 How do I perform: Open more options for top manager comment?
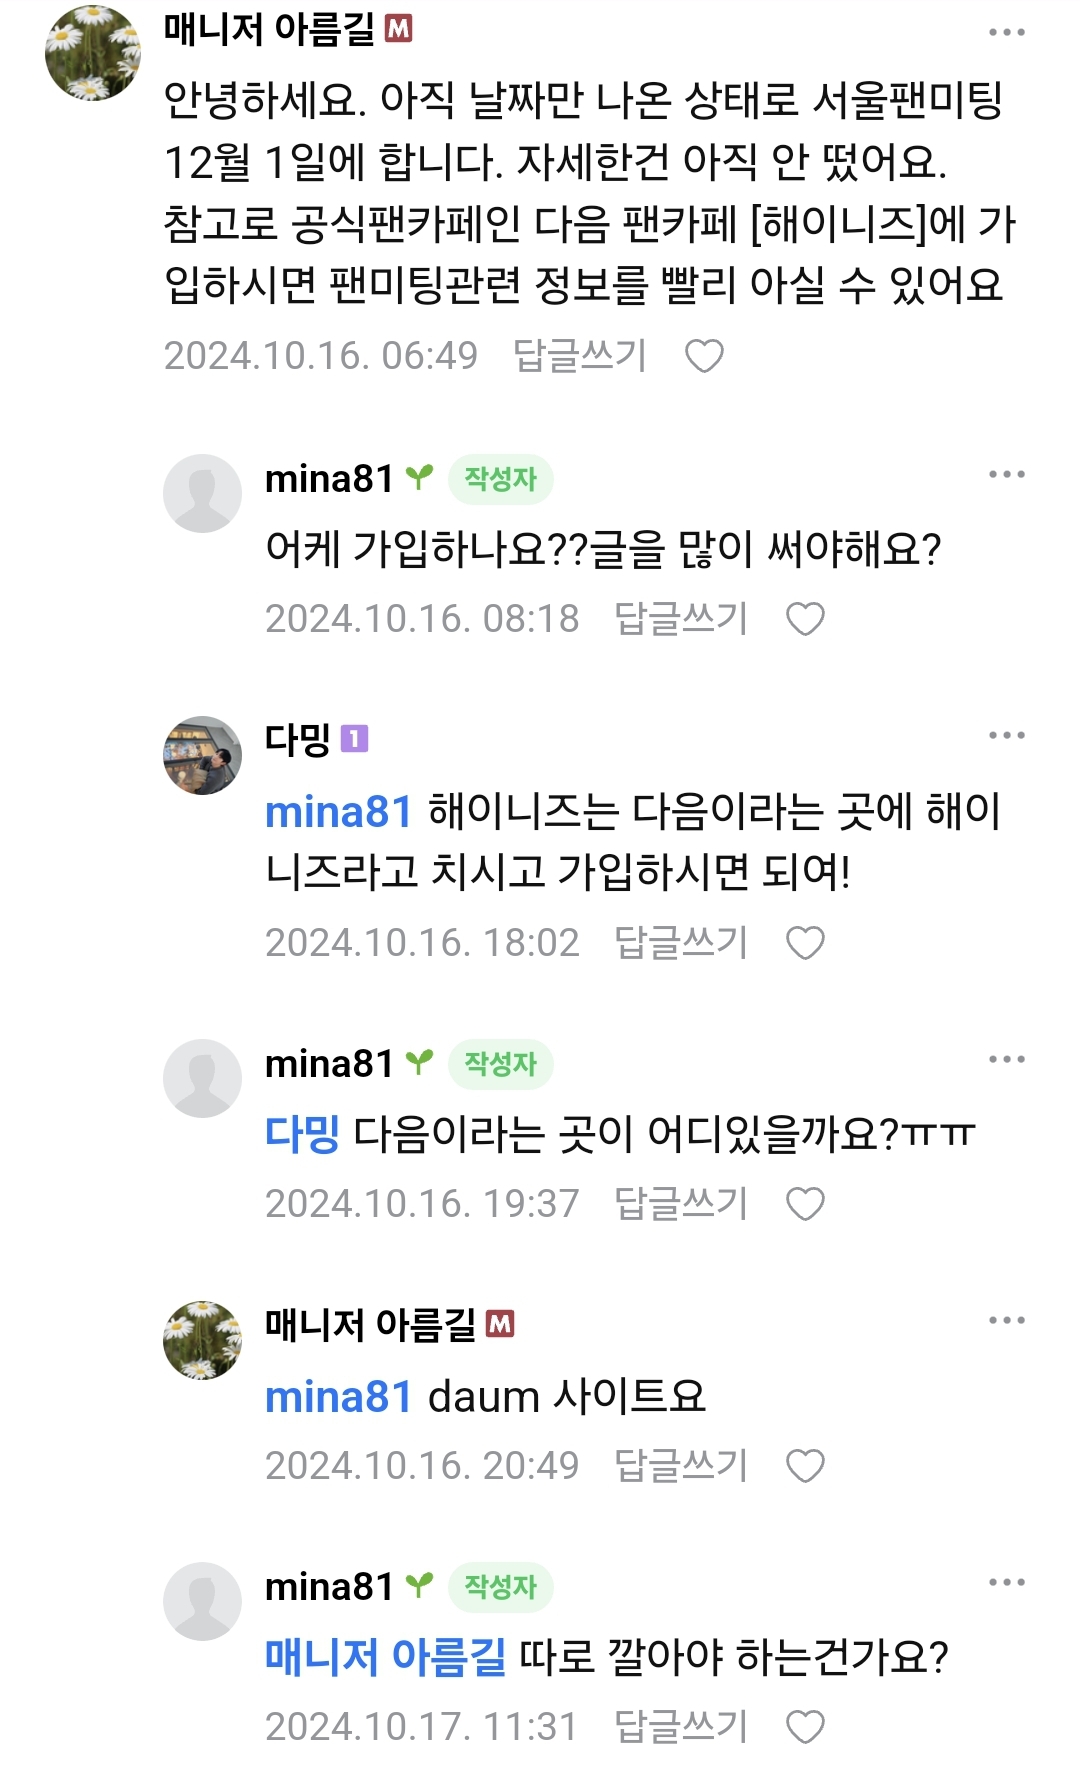(x=1006, y=32)
